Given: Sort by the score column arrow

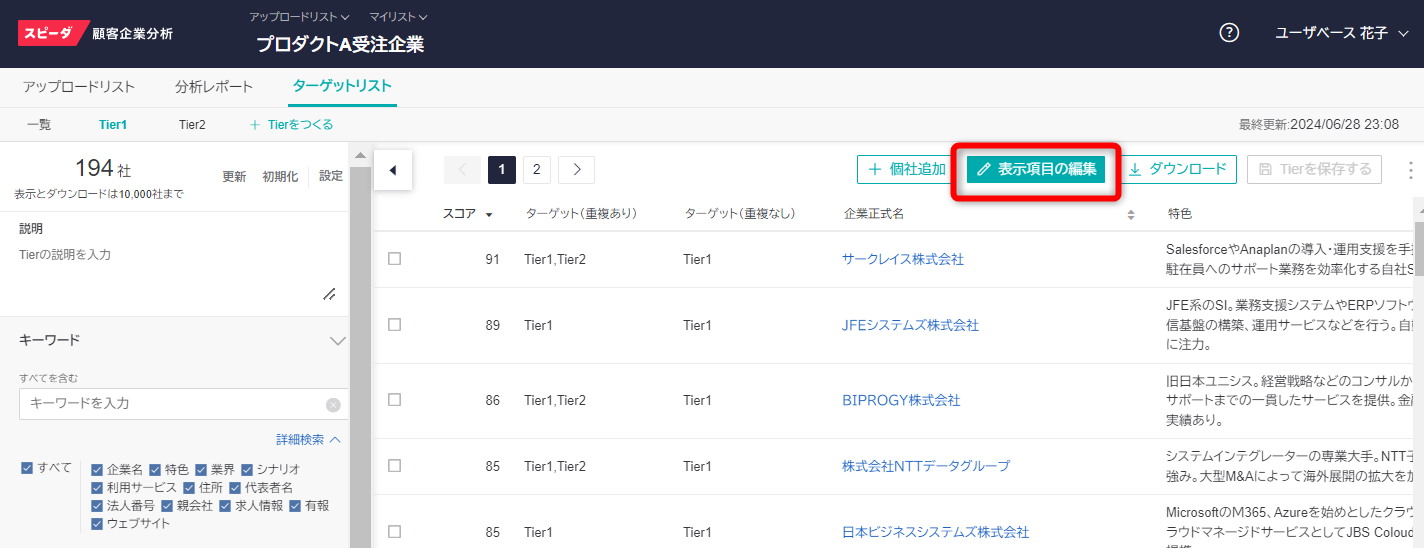Looking at the screenshot, I should [489, 215].
